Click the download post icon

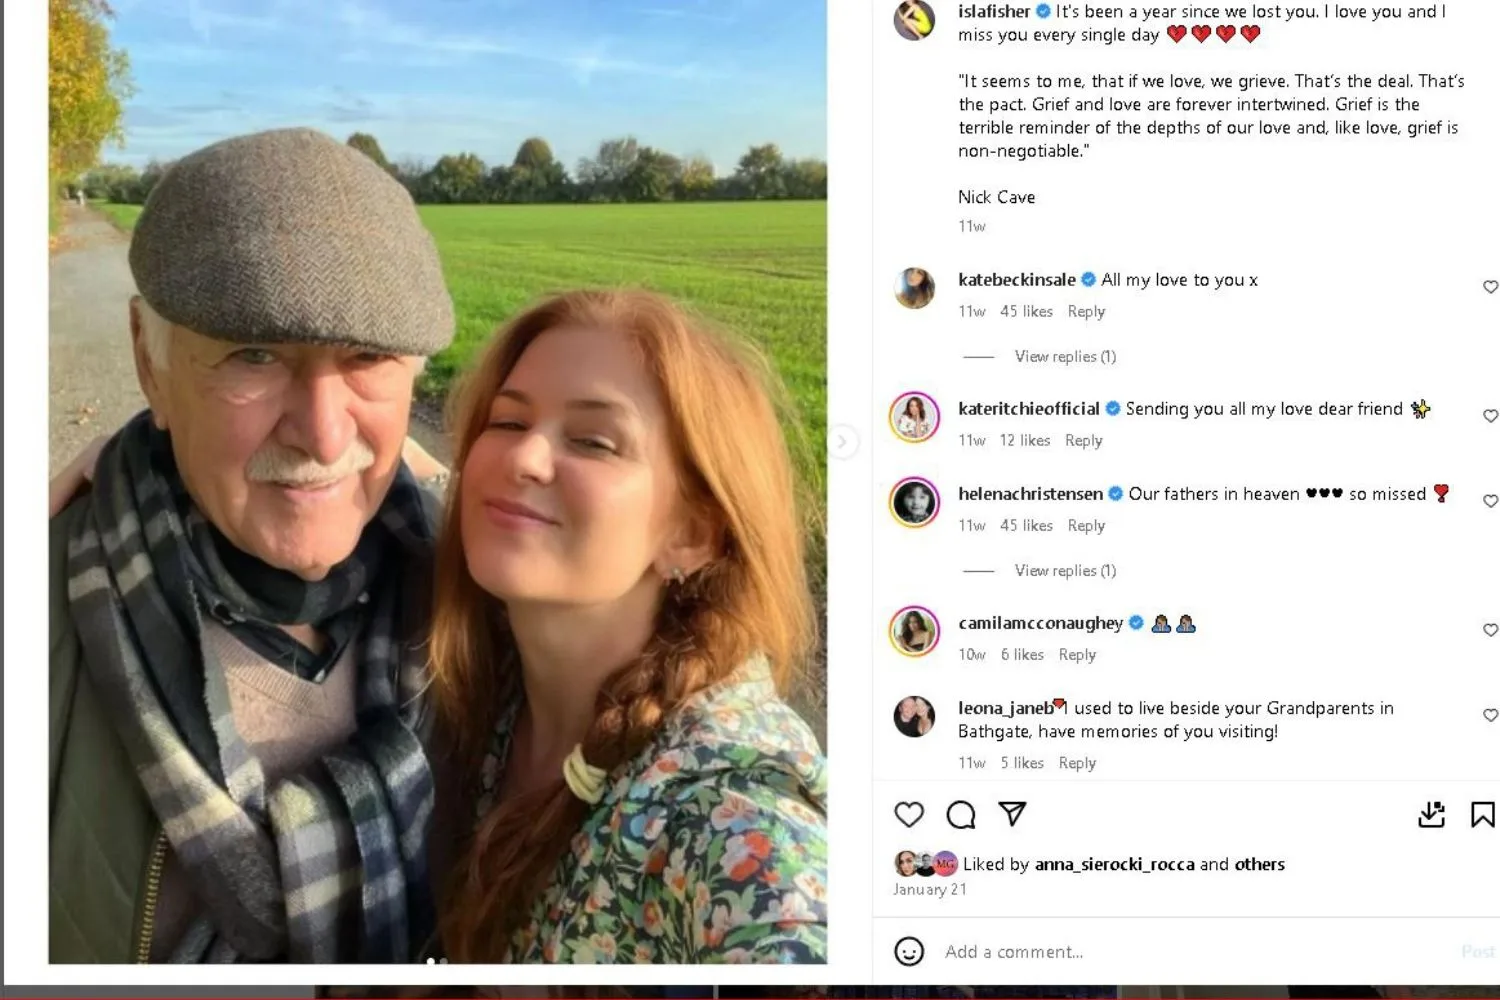1431,815
